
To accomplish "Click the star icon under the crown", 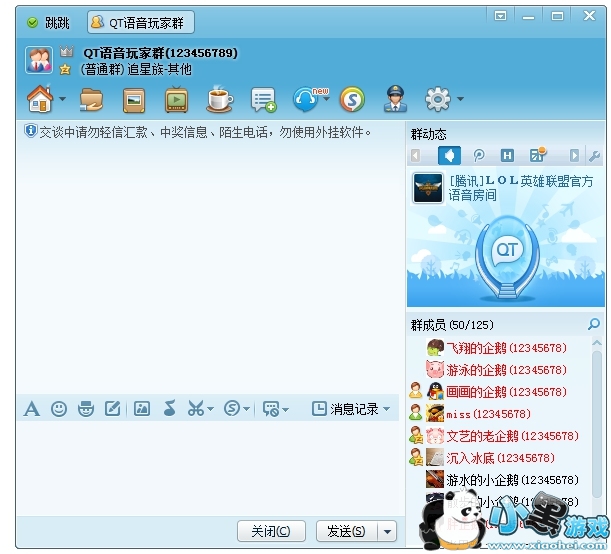I will [x=65, y=70].
